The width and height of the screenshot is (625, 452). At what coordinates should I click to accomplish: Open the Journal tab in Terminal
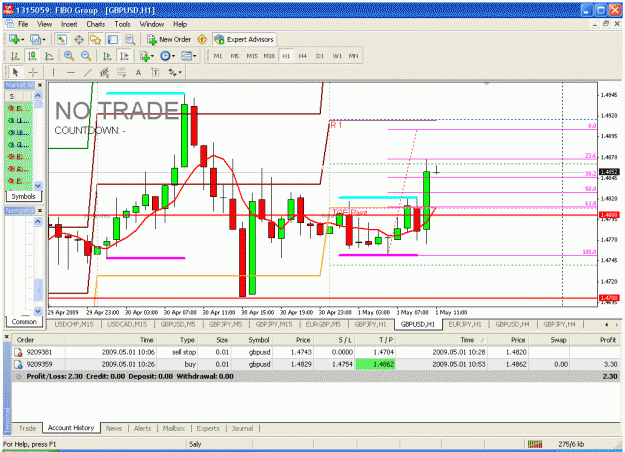[x=242, y=428]
